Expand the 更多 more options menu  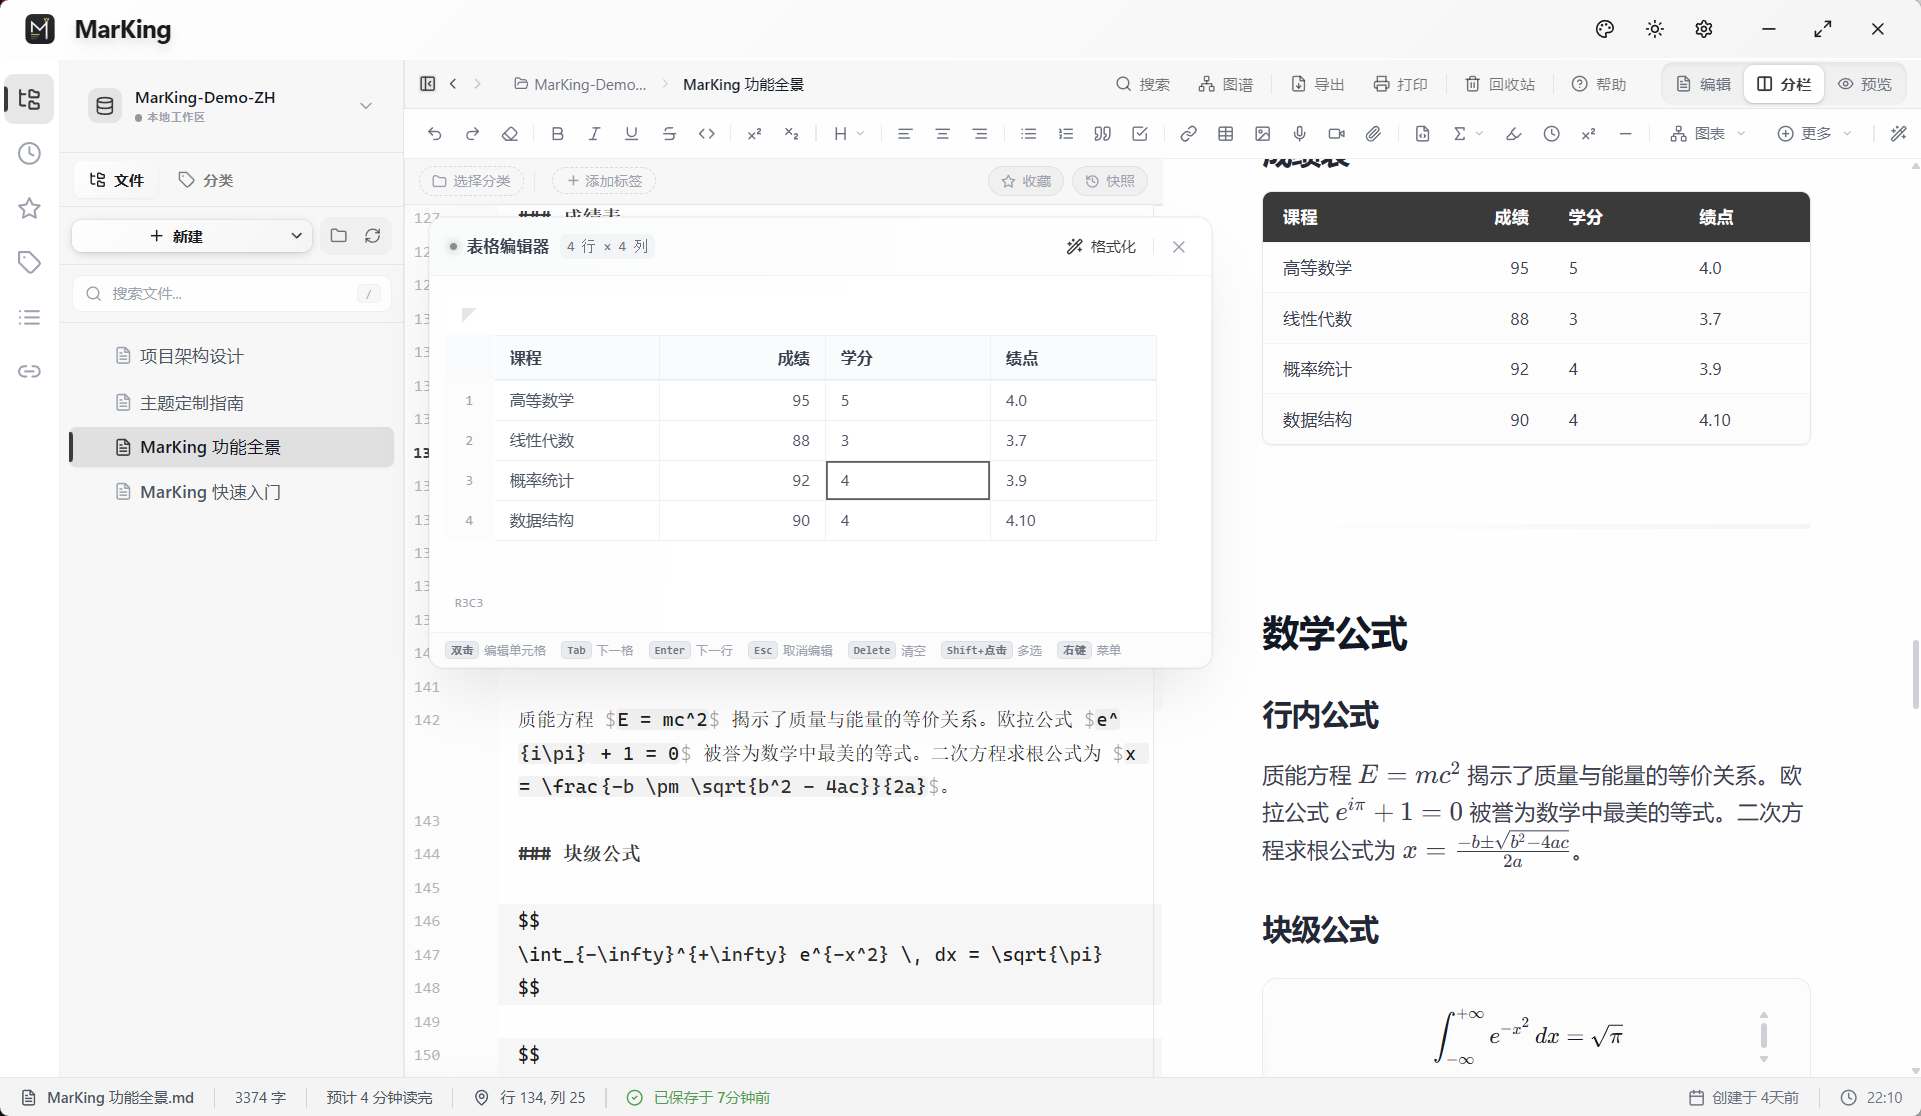[1815, 134]
